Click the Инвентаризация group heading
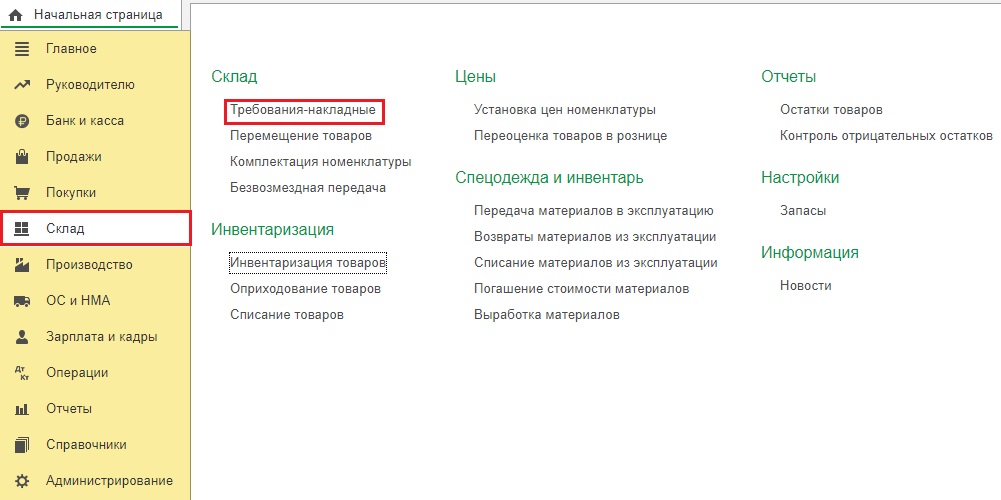 (x=273, y=230)
